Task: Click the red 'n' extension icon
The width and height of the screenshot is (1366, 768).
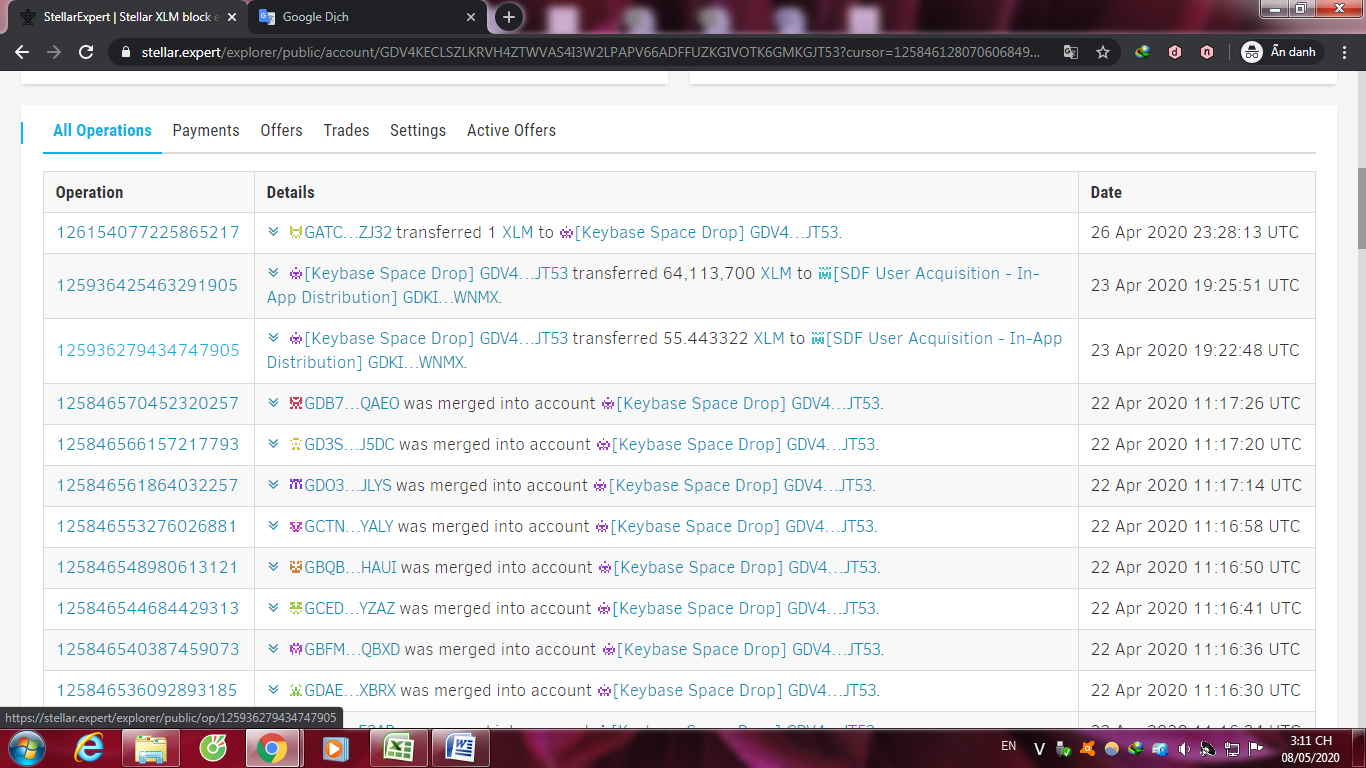Action: (x=1207, y=52)
